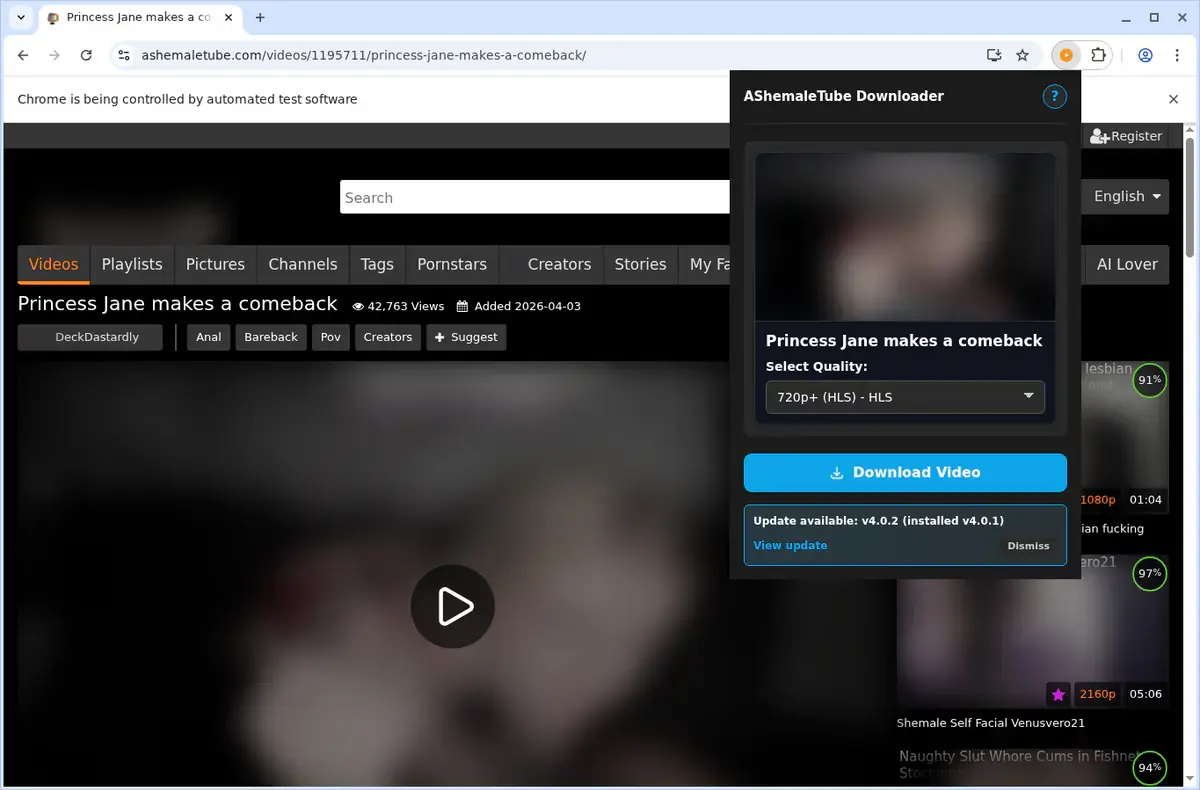Click the 97% rating circle
The height and width of the screenshot is (790, 1200).
click(x=1150, y=574)
